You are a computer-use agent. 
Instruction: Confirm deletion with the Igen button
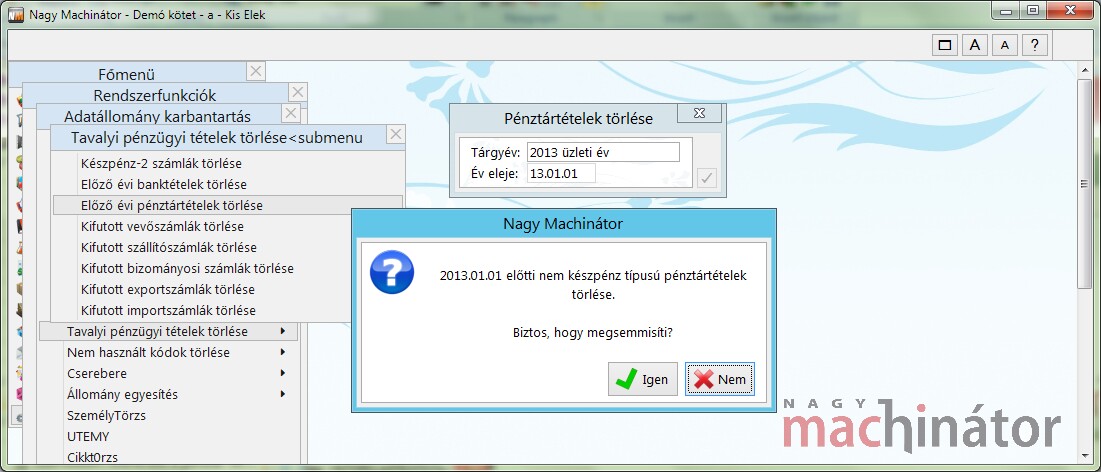pos(642,379)
